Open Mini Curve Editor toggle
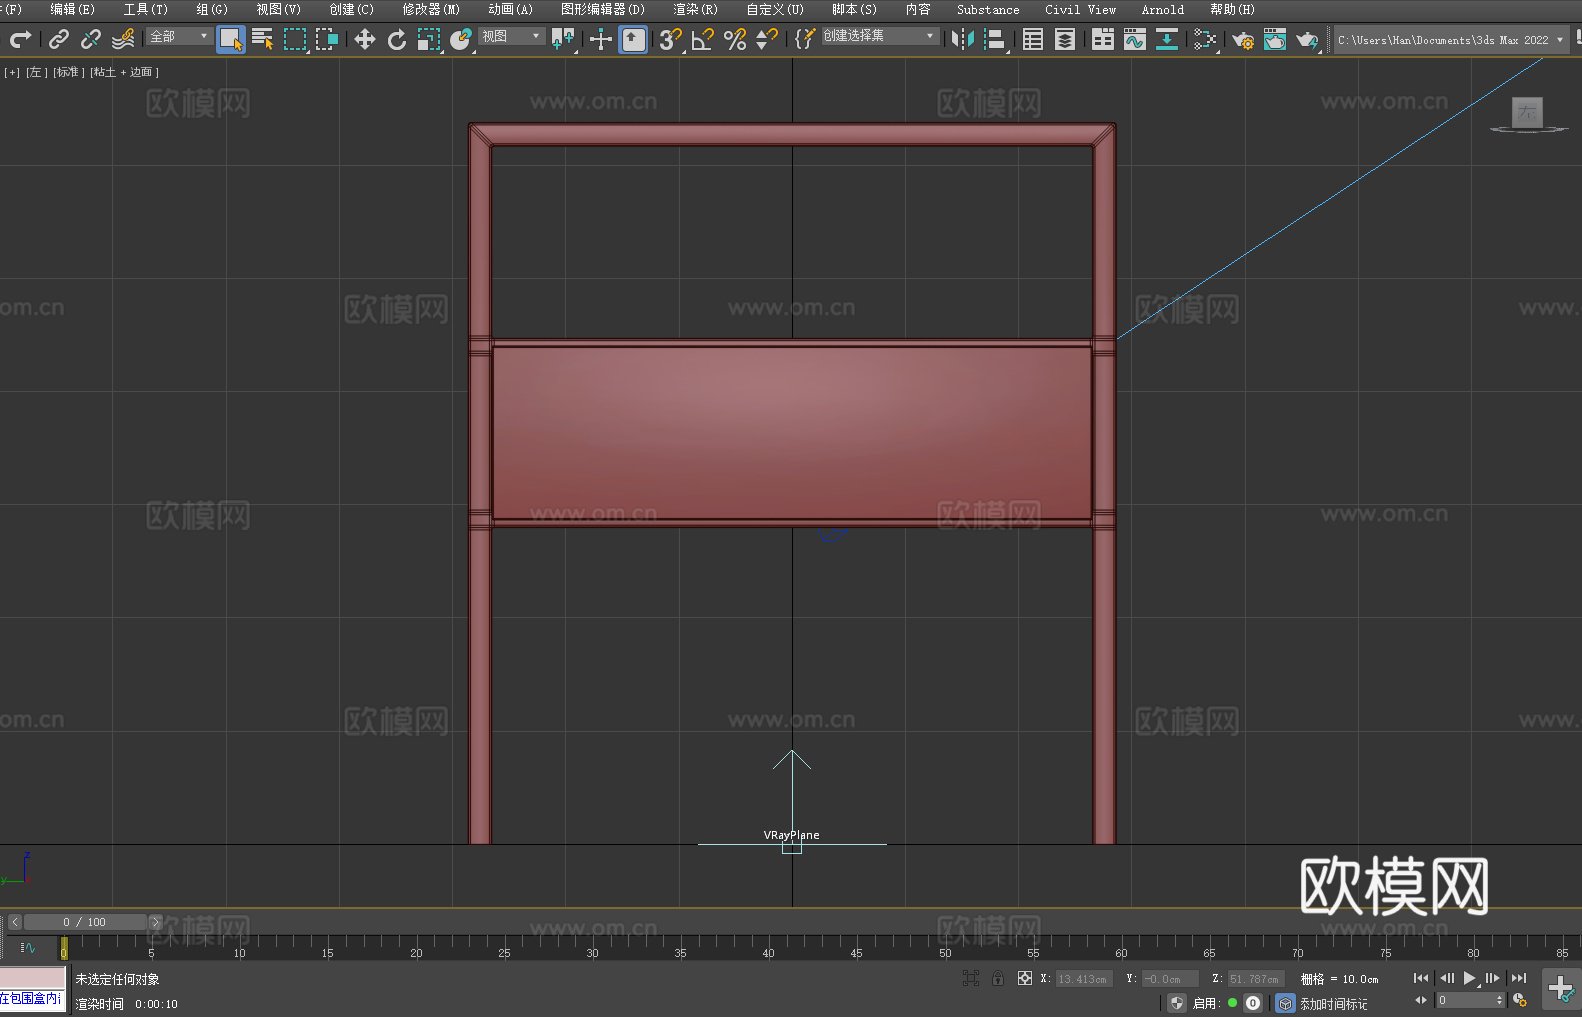Viewport: 1582px width, 1017px height. (28, 947)
